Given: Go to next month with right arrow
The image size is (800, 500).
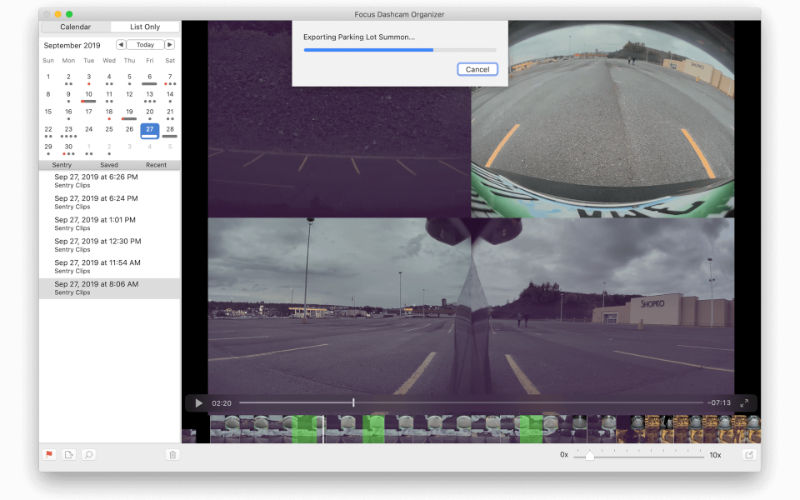Looking at the screenshot, I should point(170,45).
